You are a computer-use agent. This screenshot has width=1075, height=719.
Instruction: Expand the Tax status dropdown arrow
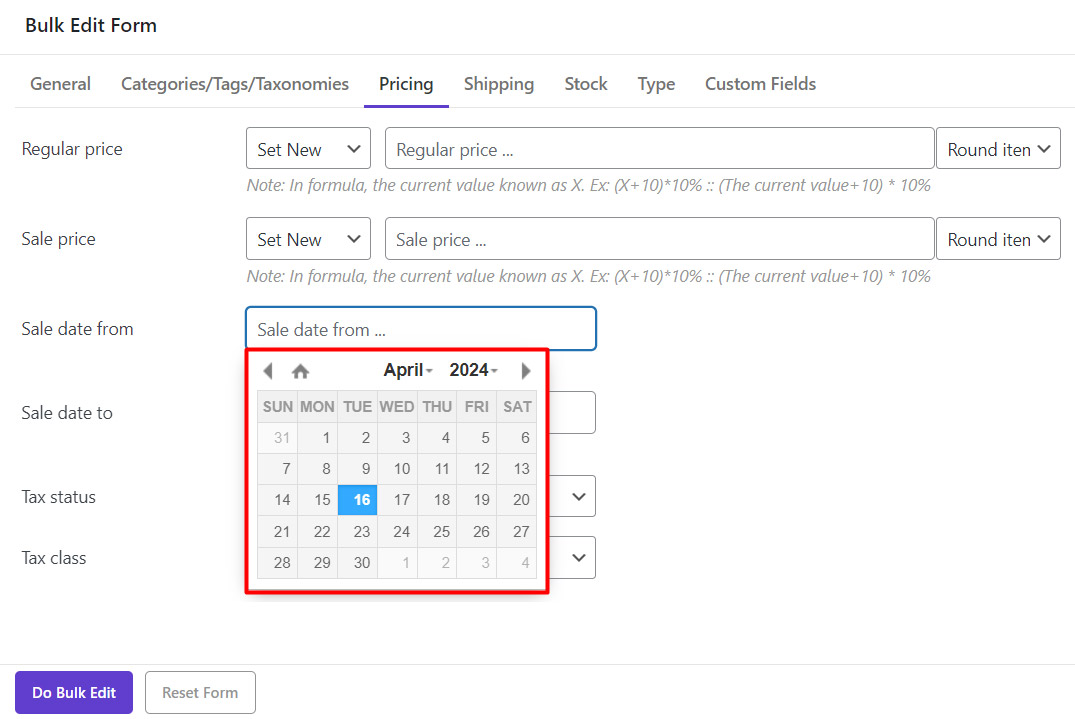coord(579,496)
